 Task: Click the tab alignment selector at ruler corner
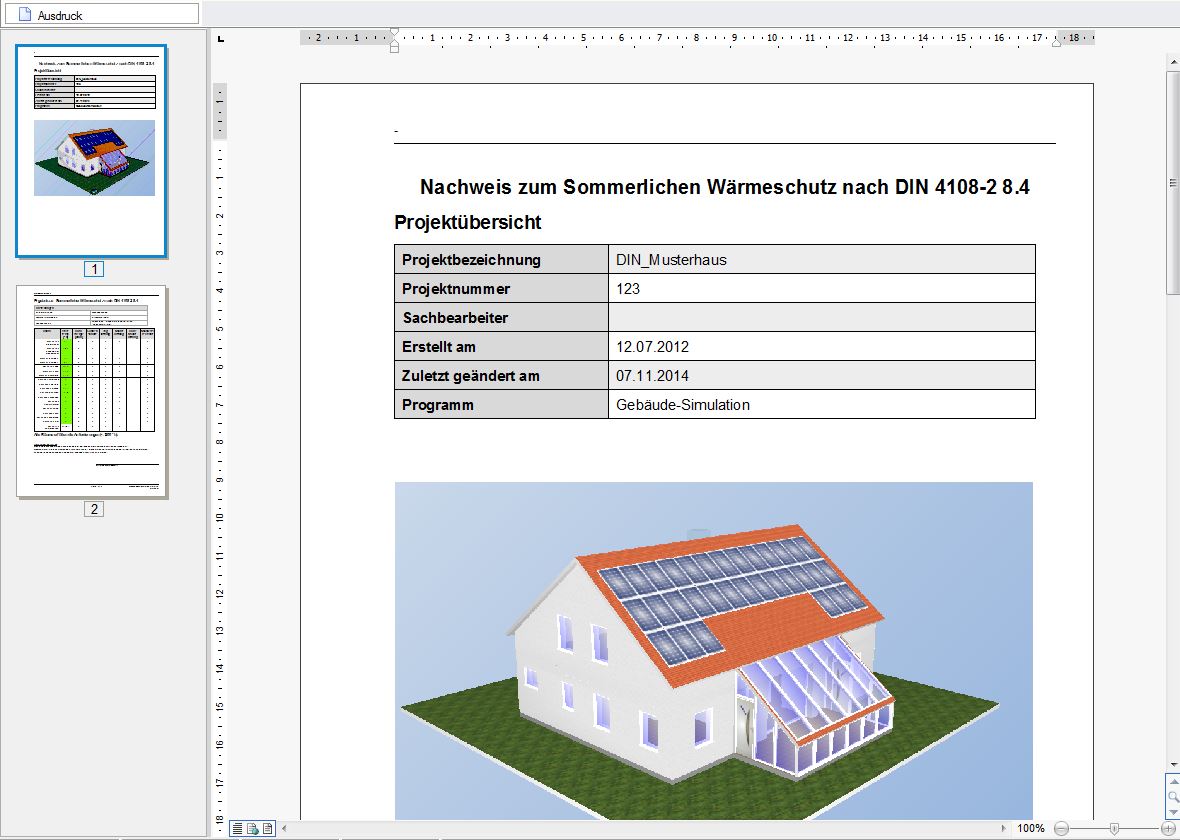click(x=221, y=38)
